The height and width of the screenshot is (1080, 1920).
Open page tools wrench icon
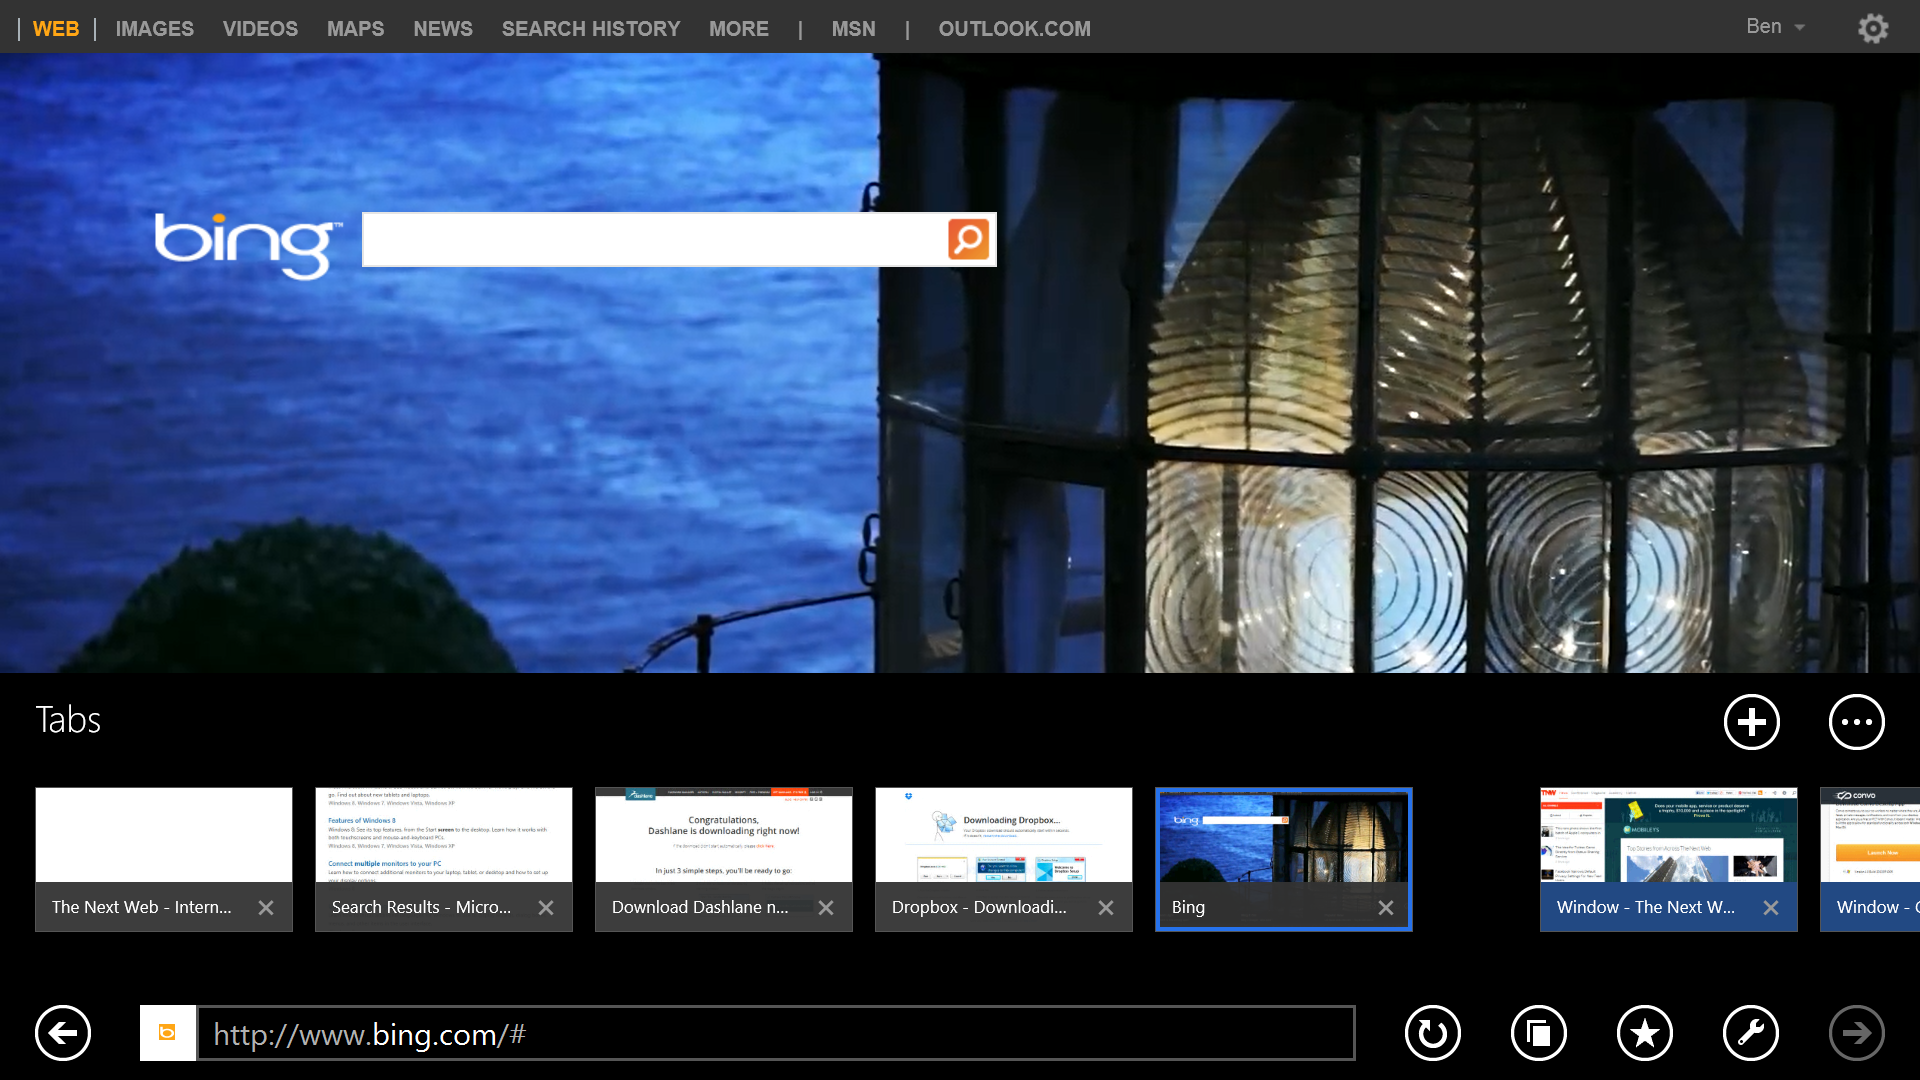pos(1751,1033)
